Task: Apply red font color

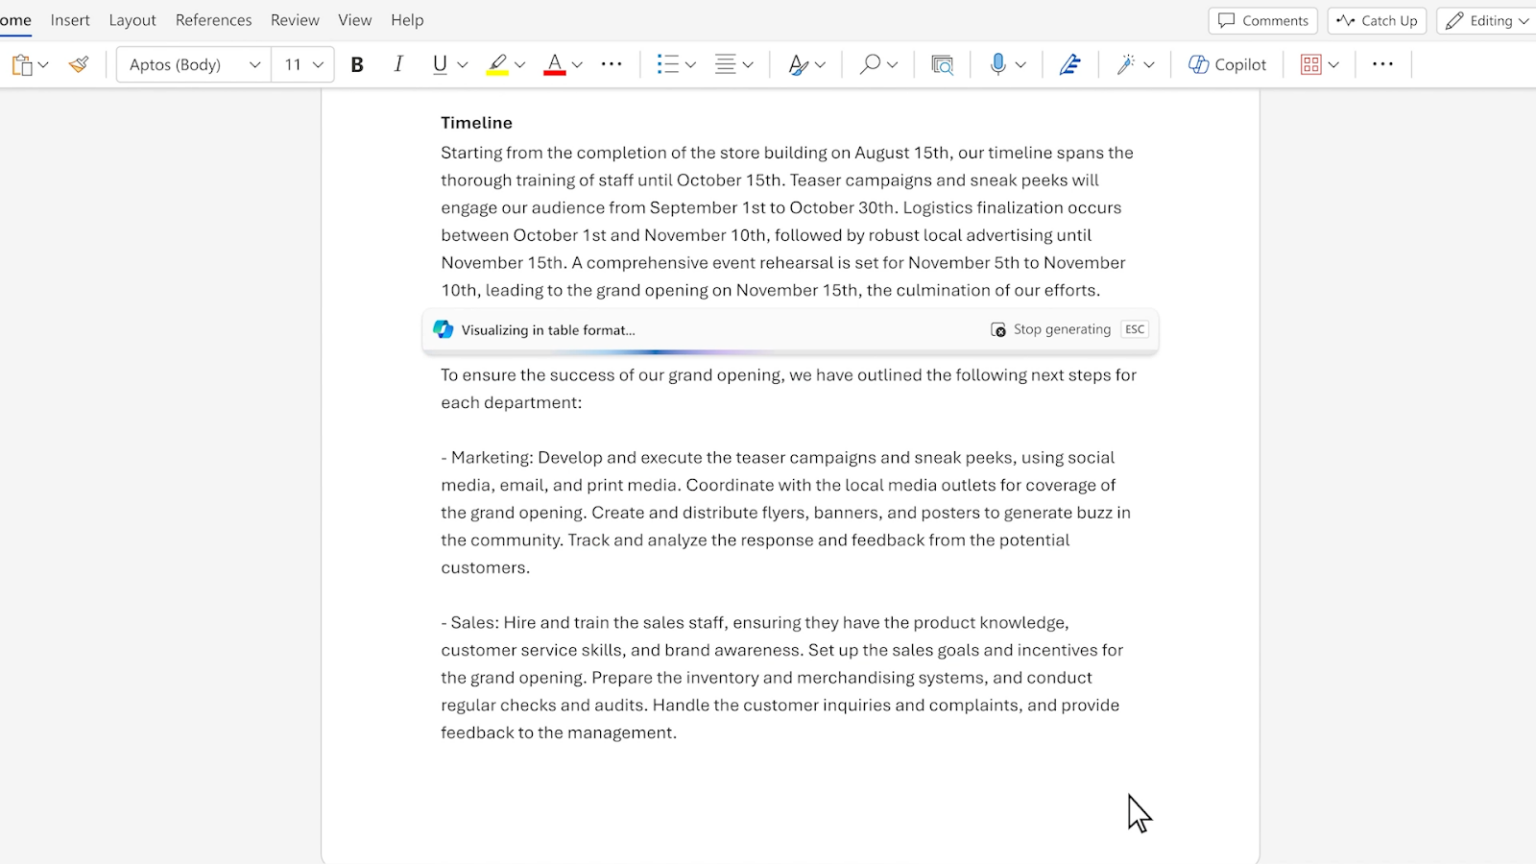Action: coord(555,64)
